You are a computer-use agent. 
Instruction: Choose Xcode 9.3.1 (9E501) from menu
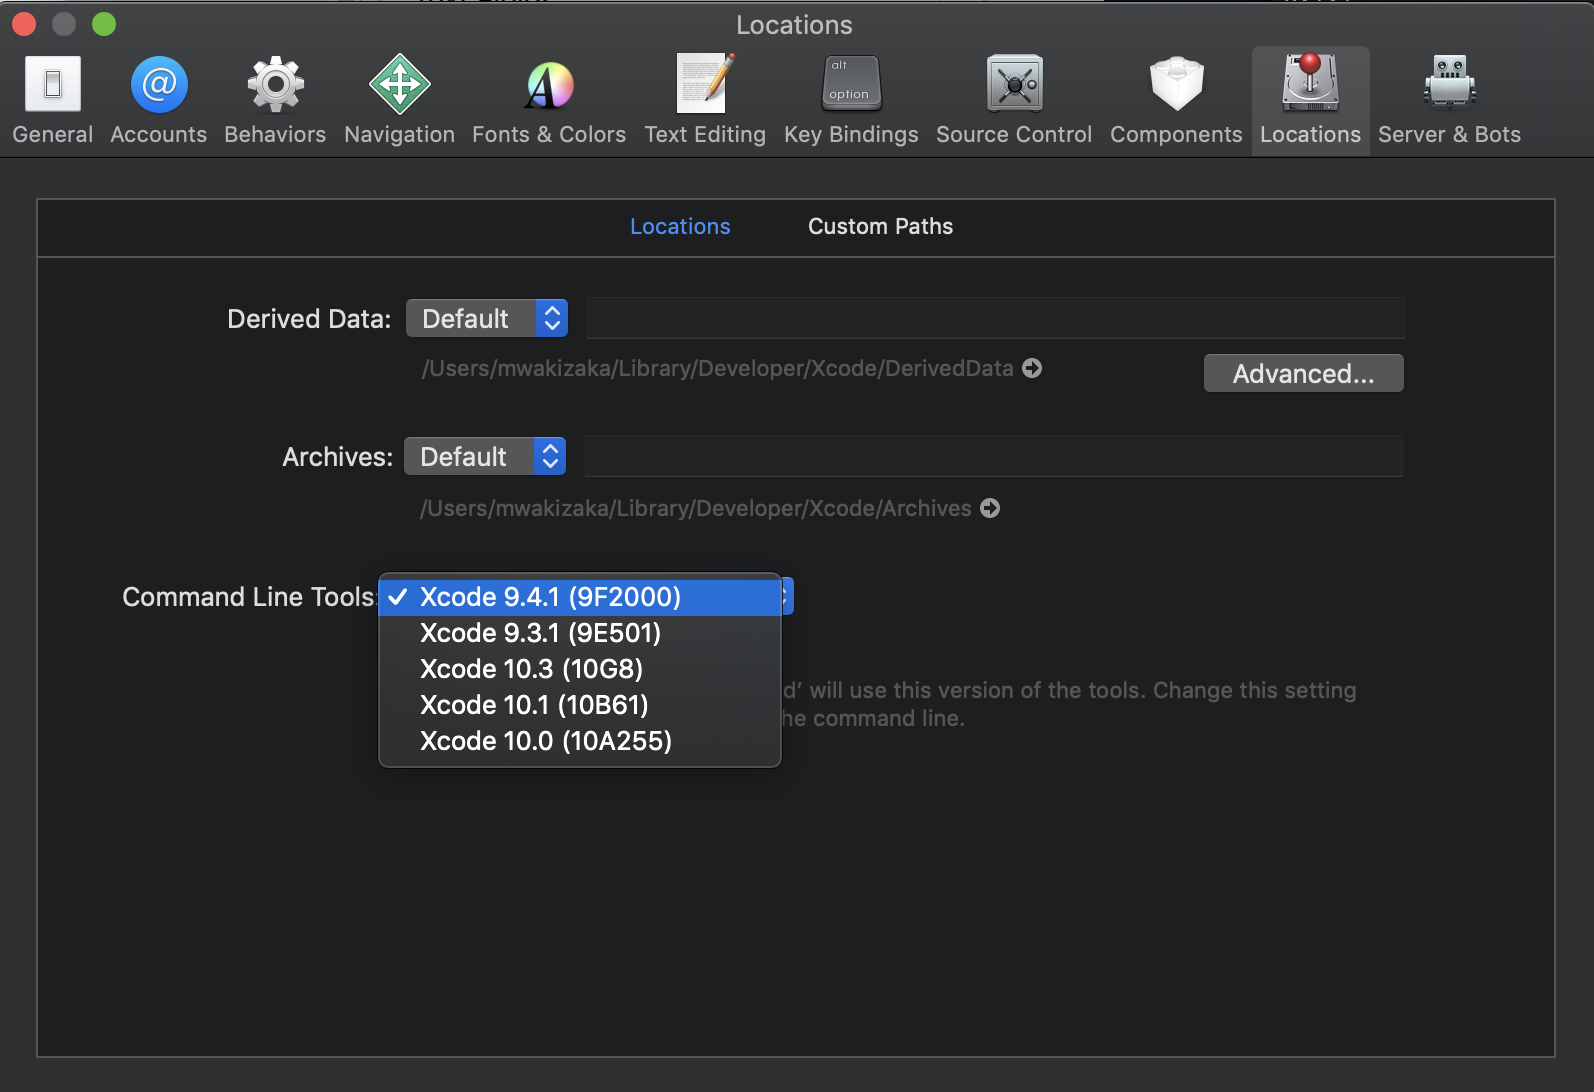(x=580, y=633)
